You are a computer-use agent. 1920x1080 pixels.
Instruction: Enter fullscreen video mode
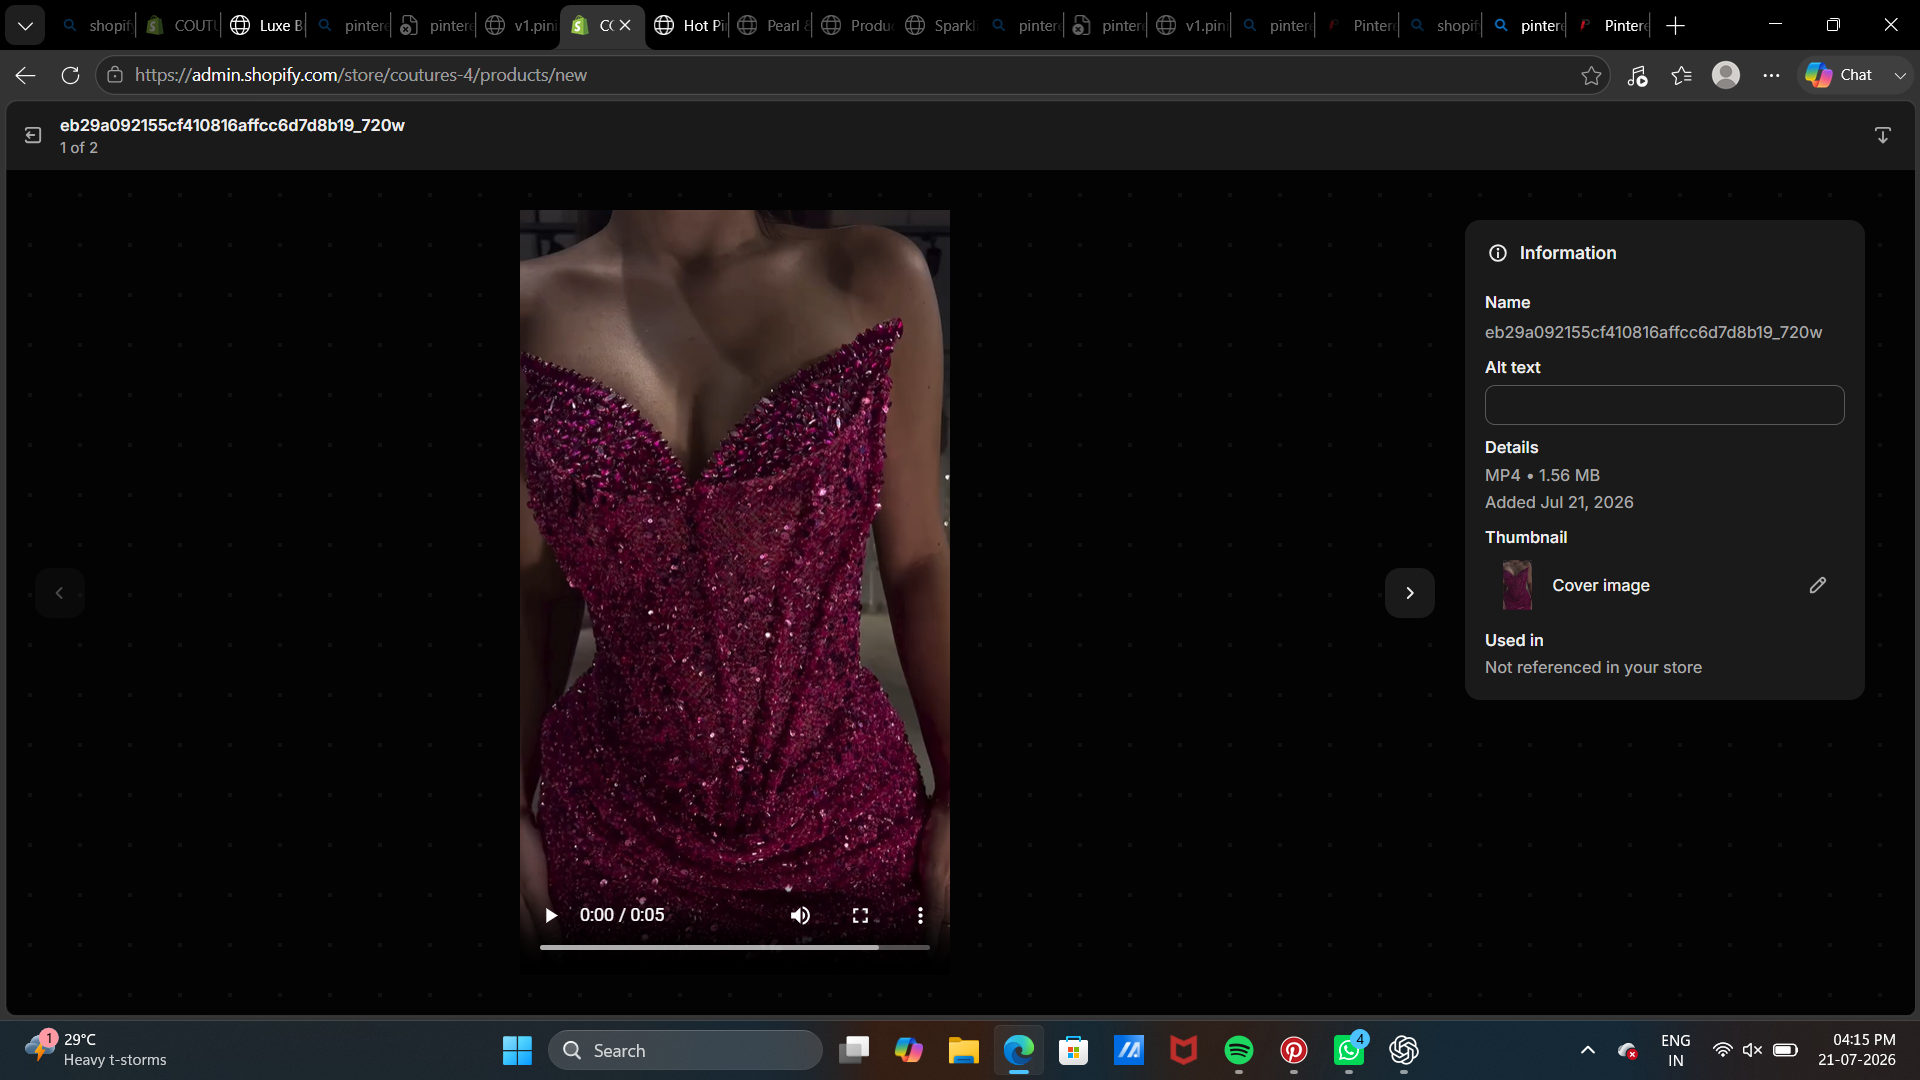click(x=860, y=915)
